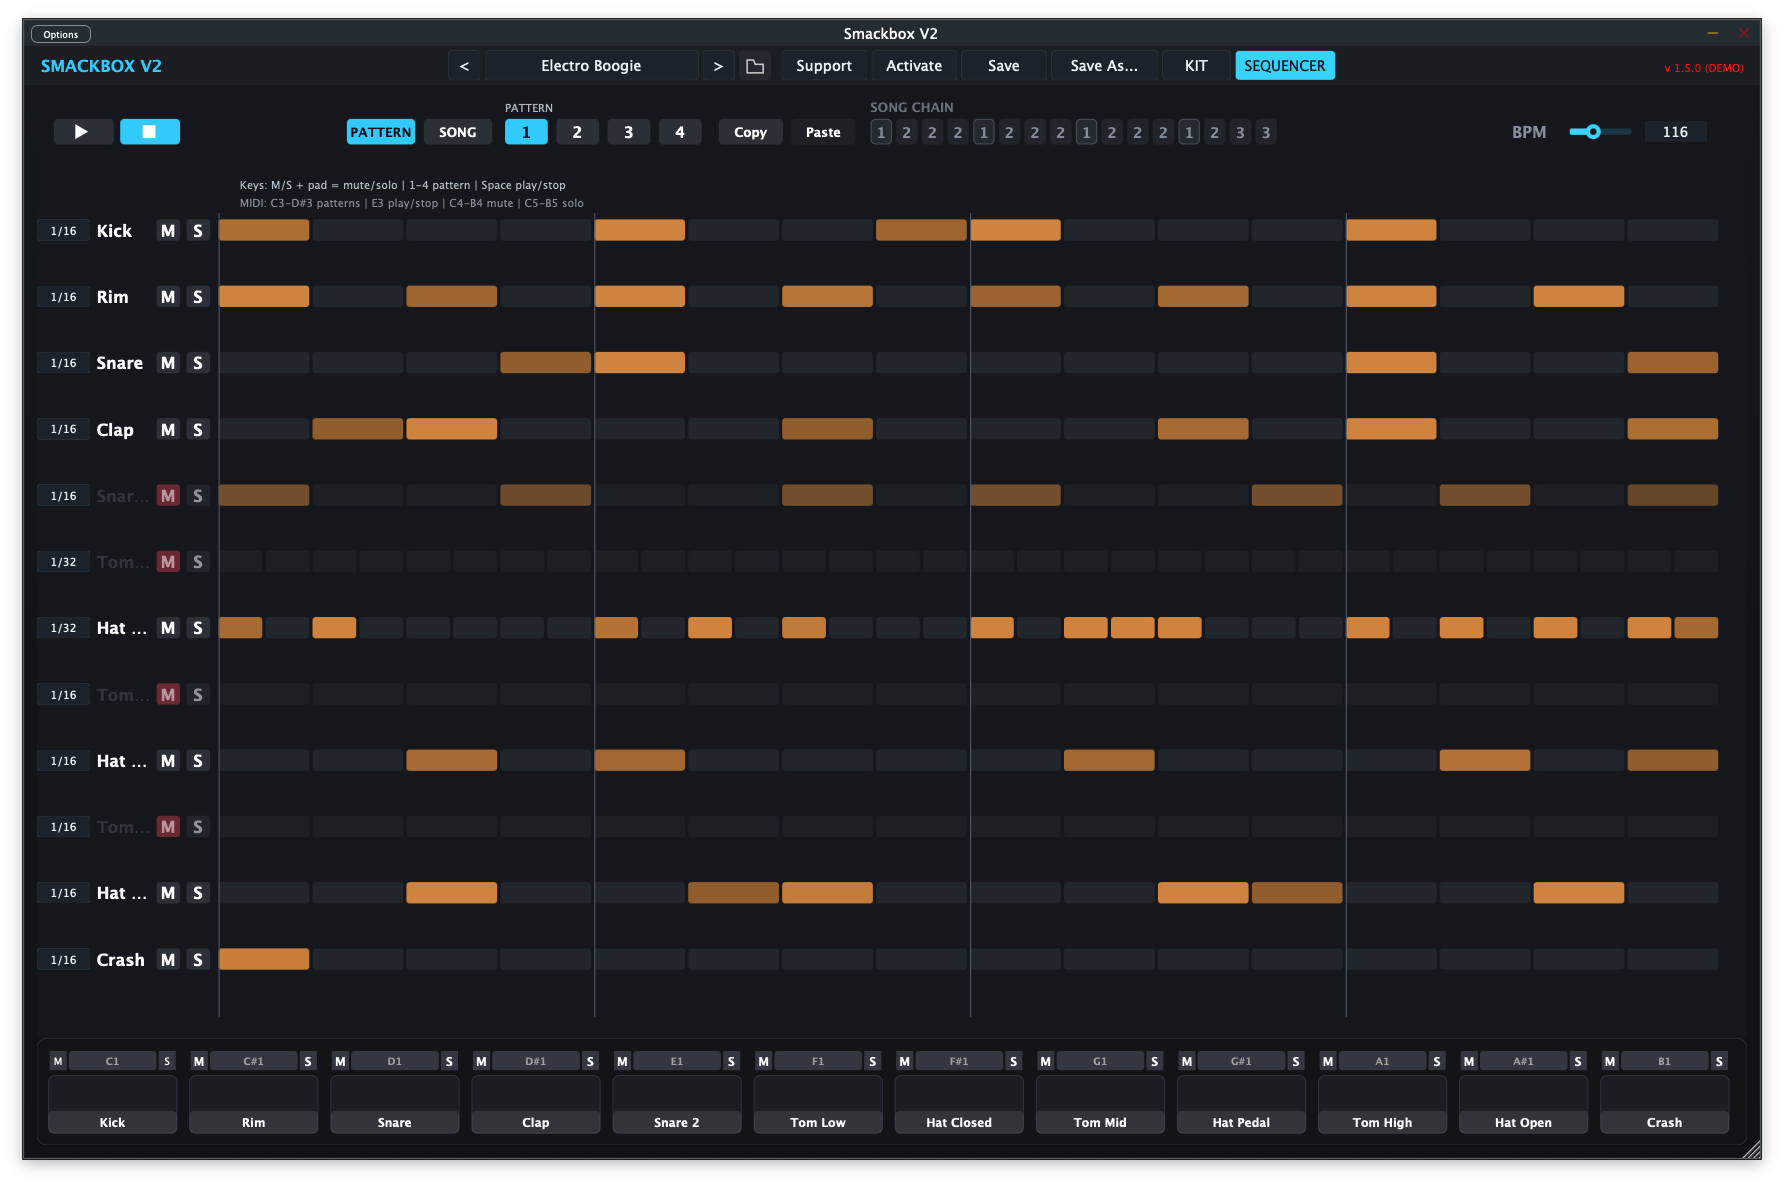Go to next preset arrow
The height and width of the screenshot is (1186, 1784).
[718, 66]
